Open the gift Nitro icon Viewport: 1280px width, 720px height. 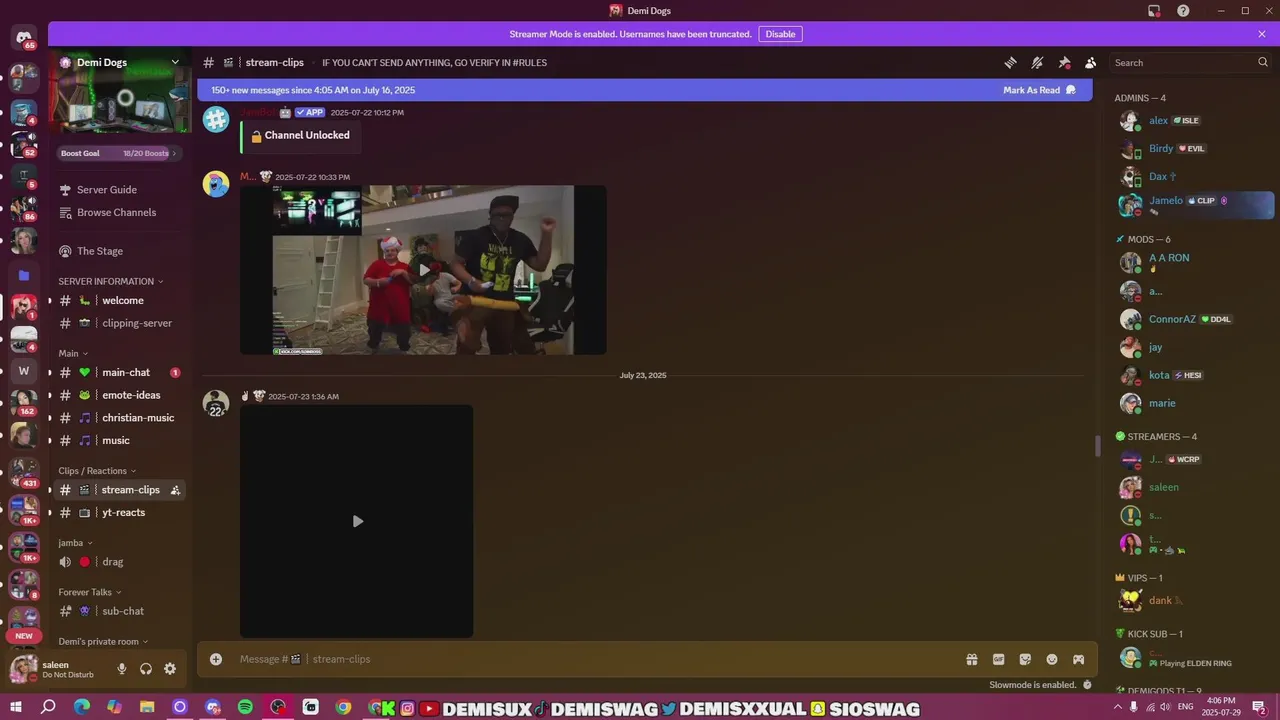tap(971, 659)
